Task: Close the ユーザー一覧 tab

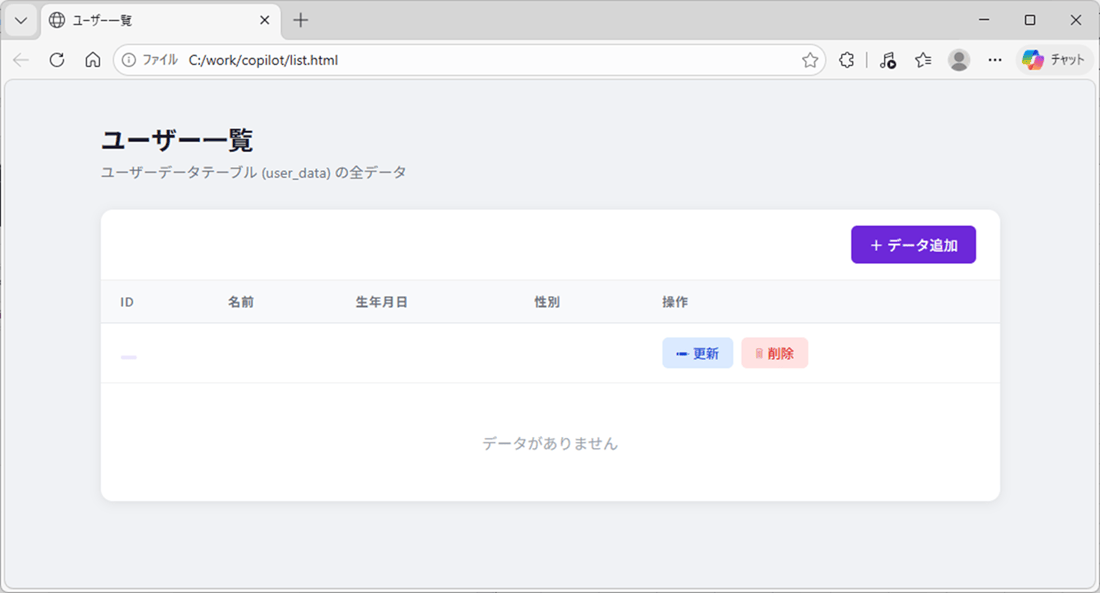Action: coord(265,20)
